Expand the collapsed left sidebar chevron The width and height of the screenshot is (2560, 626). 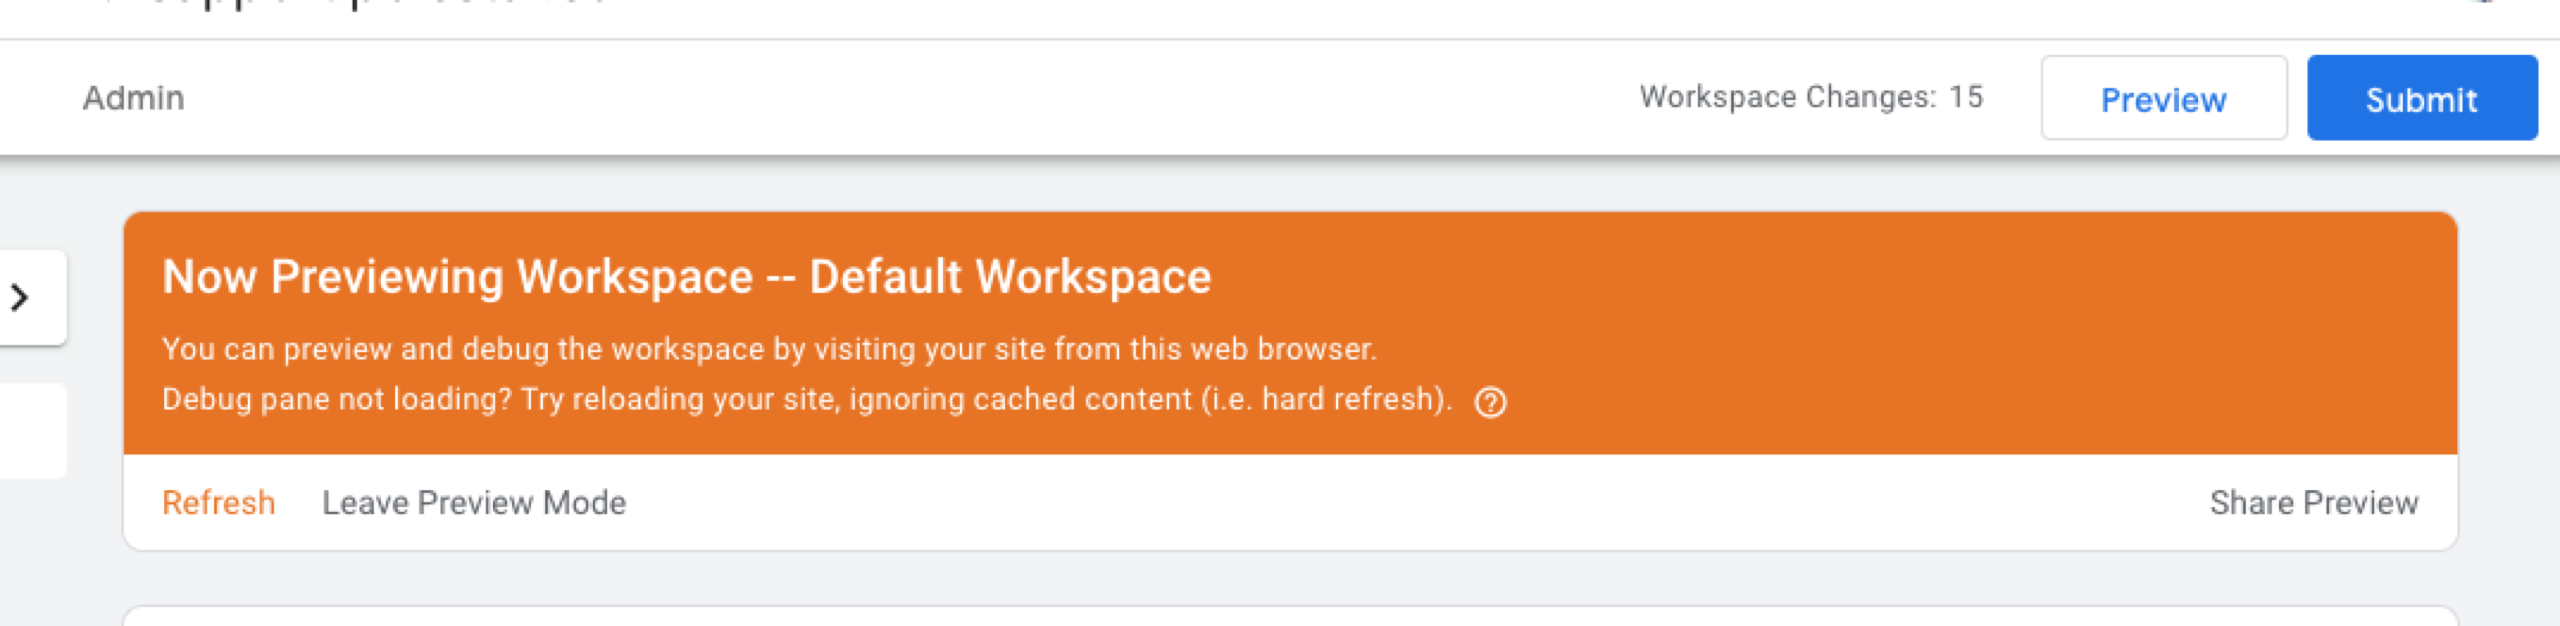[20, 297]
